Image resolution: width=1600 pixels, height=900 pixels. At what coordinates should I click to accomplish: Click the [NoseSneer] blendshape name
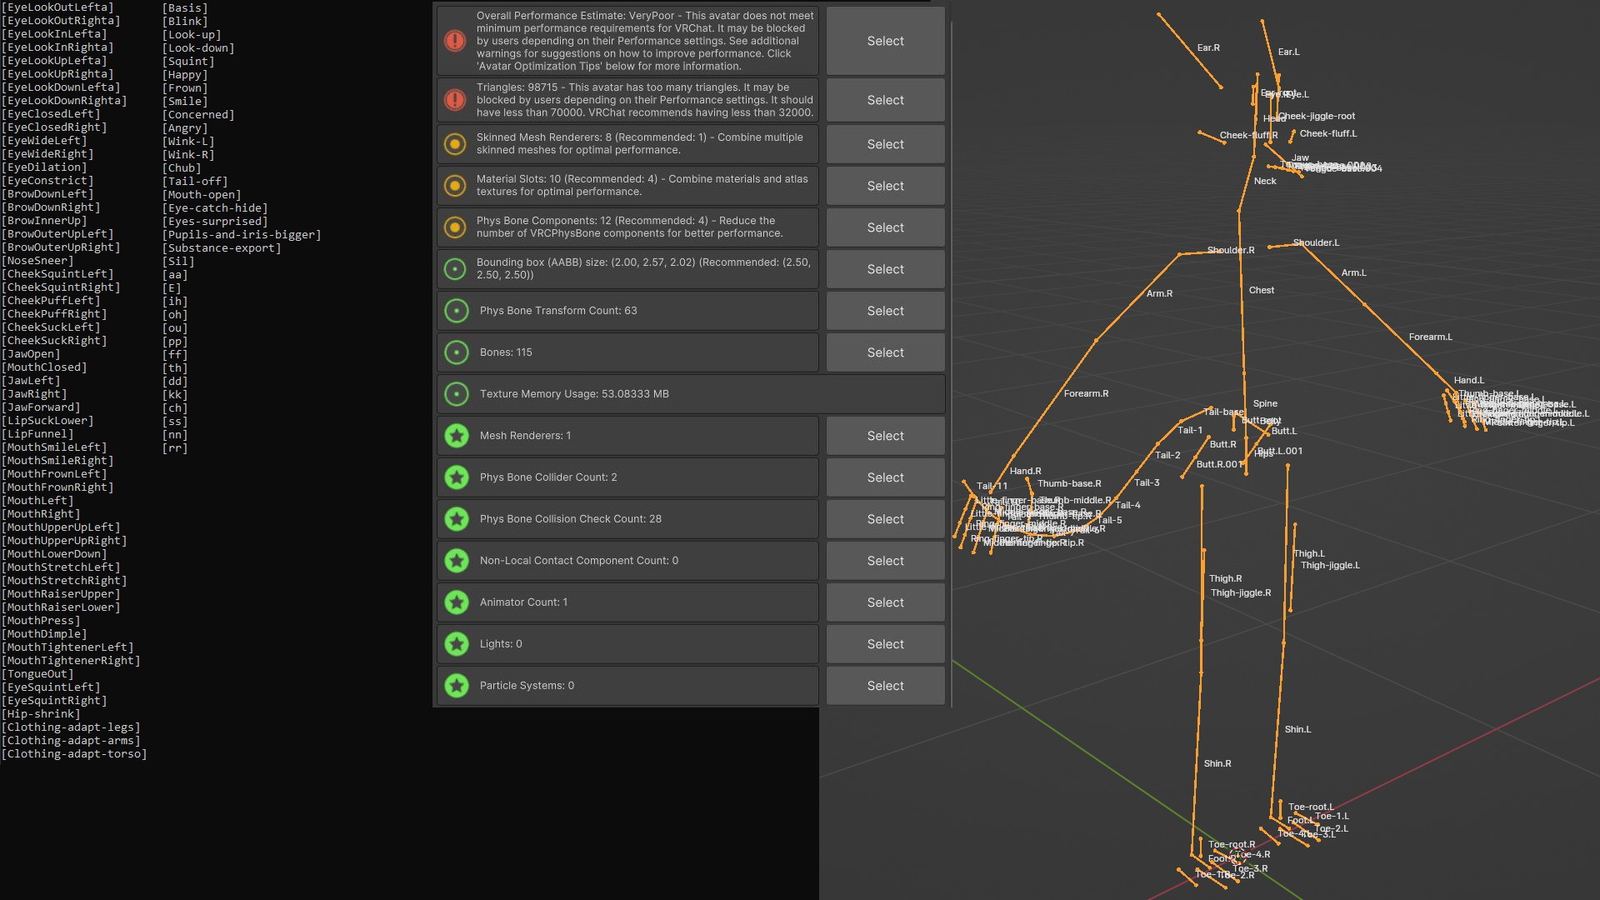[x=37, y=261]
